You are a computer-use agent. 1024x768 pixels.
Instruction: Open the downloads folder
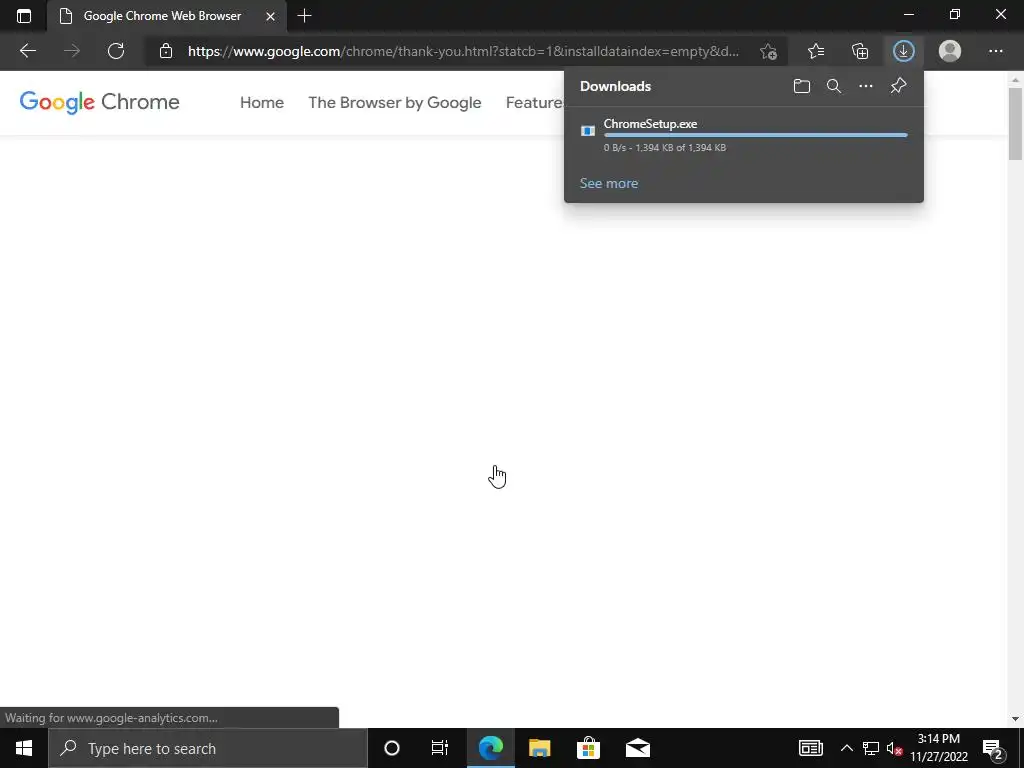pos(801,86)
